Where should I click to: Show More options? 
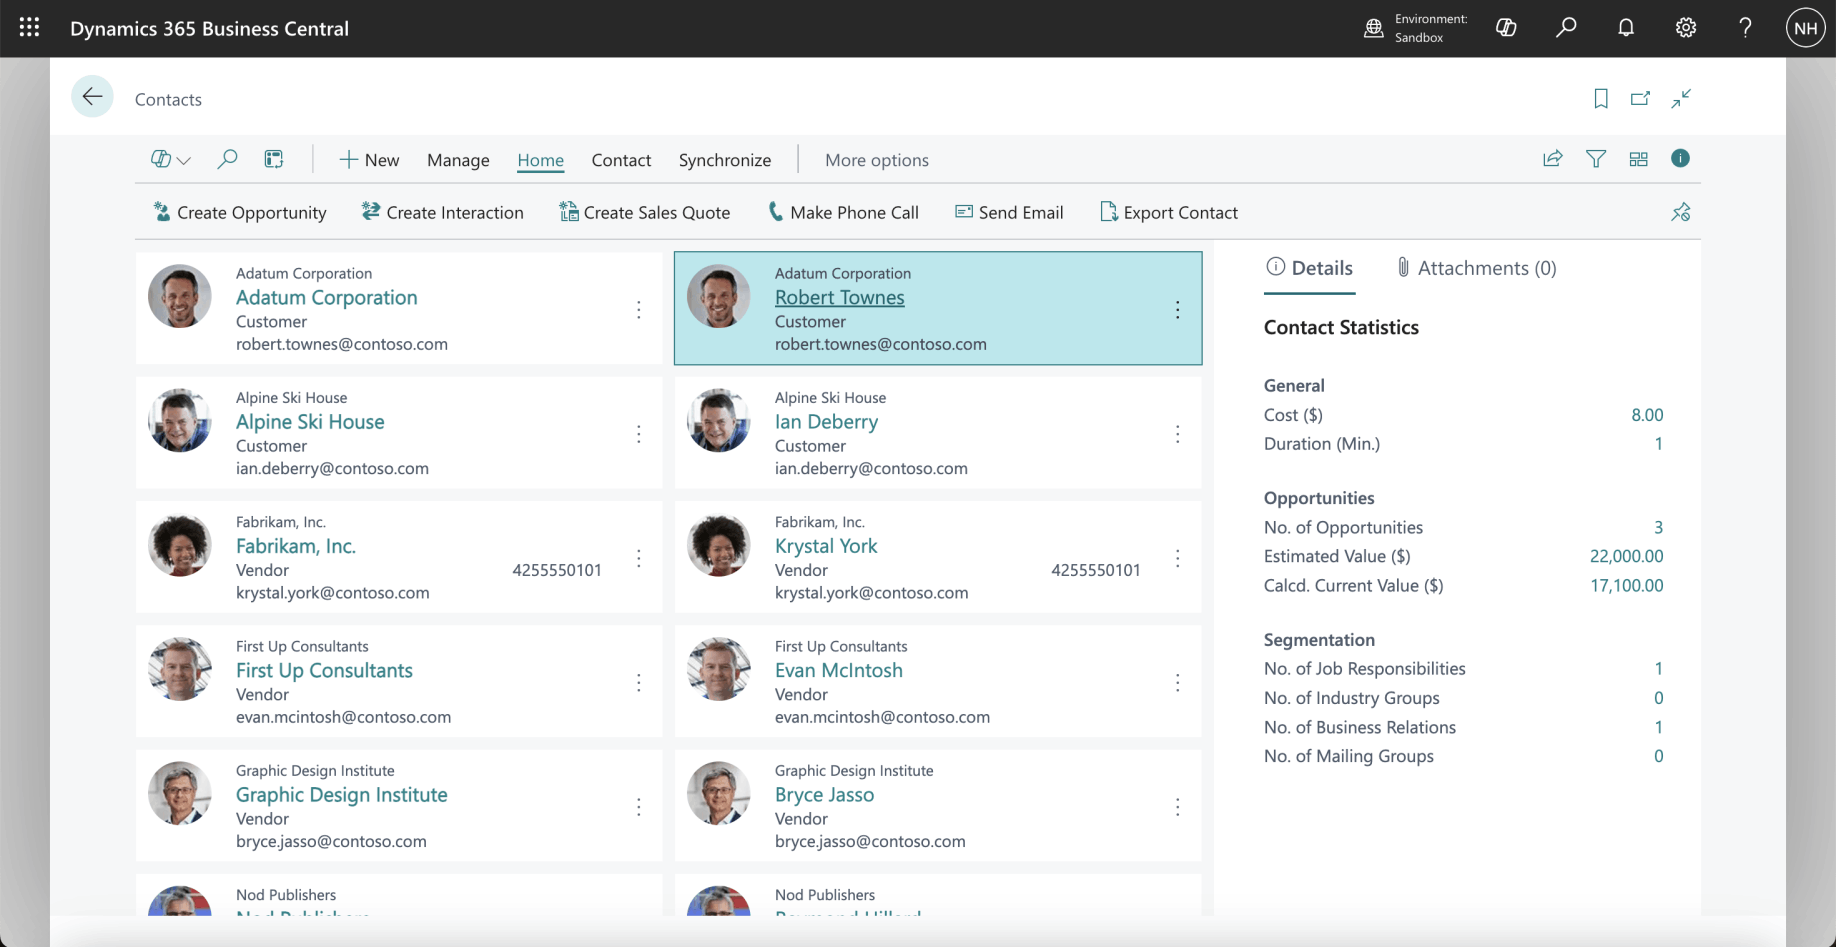point(877,160)
